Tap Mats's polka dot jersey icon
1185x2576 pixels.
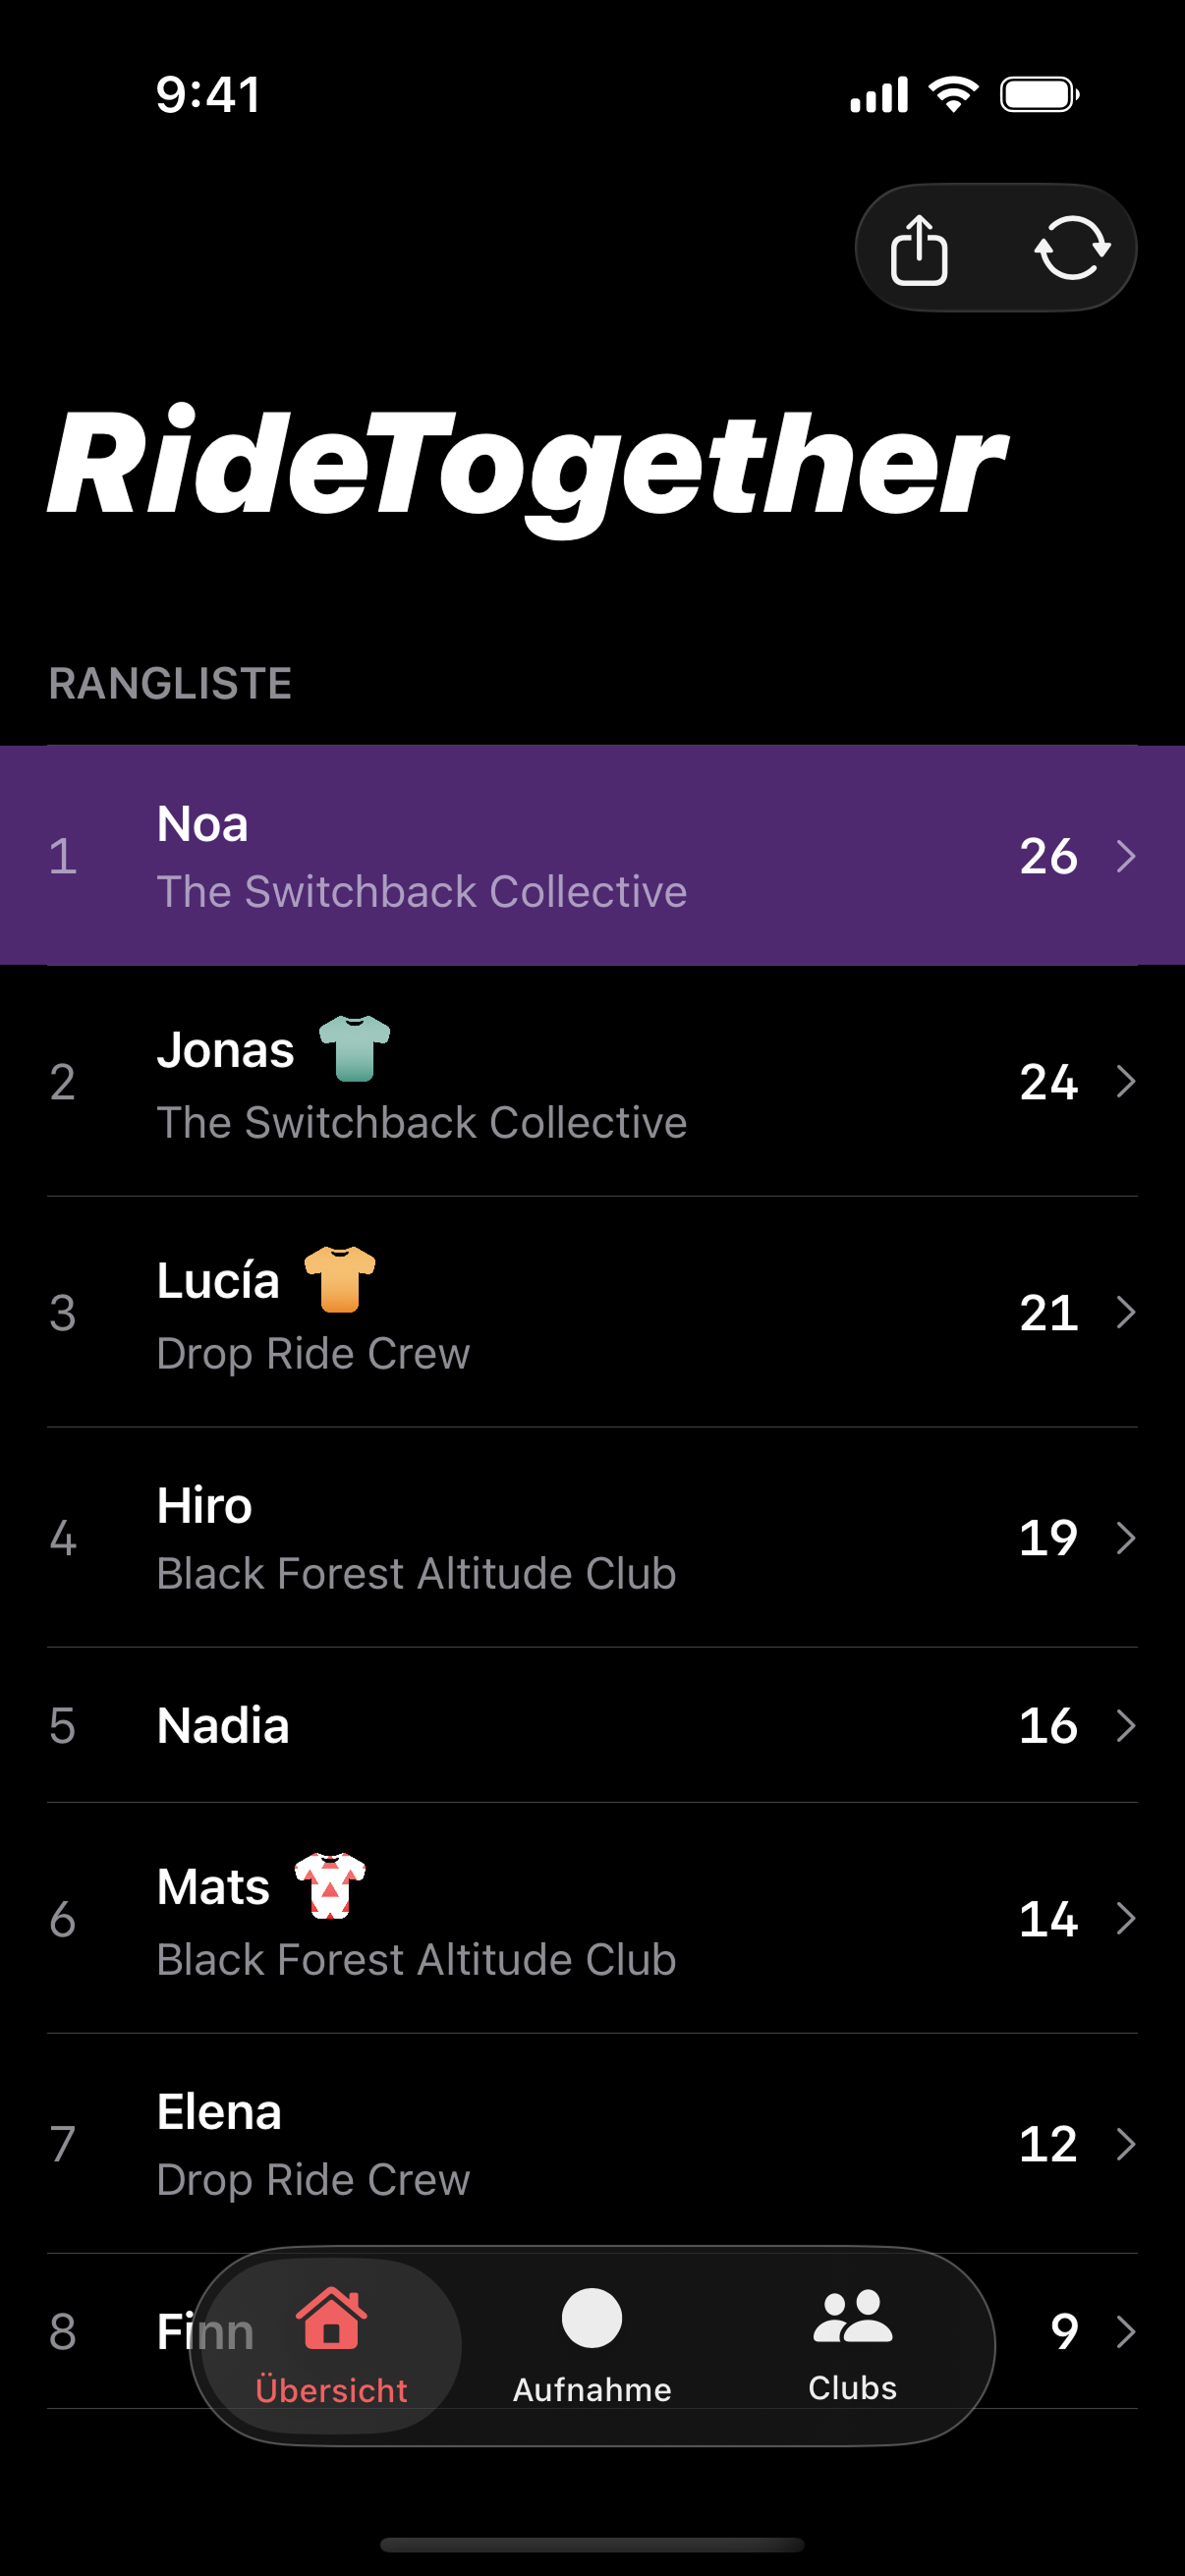coord(330,1886)
